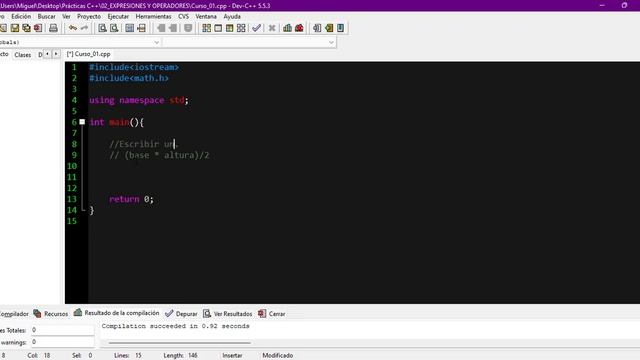640x360 pixels.
Task: Open the Ventana menu
Action: tap(206, 16)
